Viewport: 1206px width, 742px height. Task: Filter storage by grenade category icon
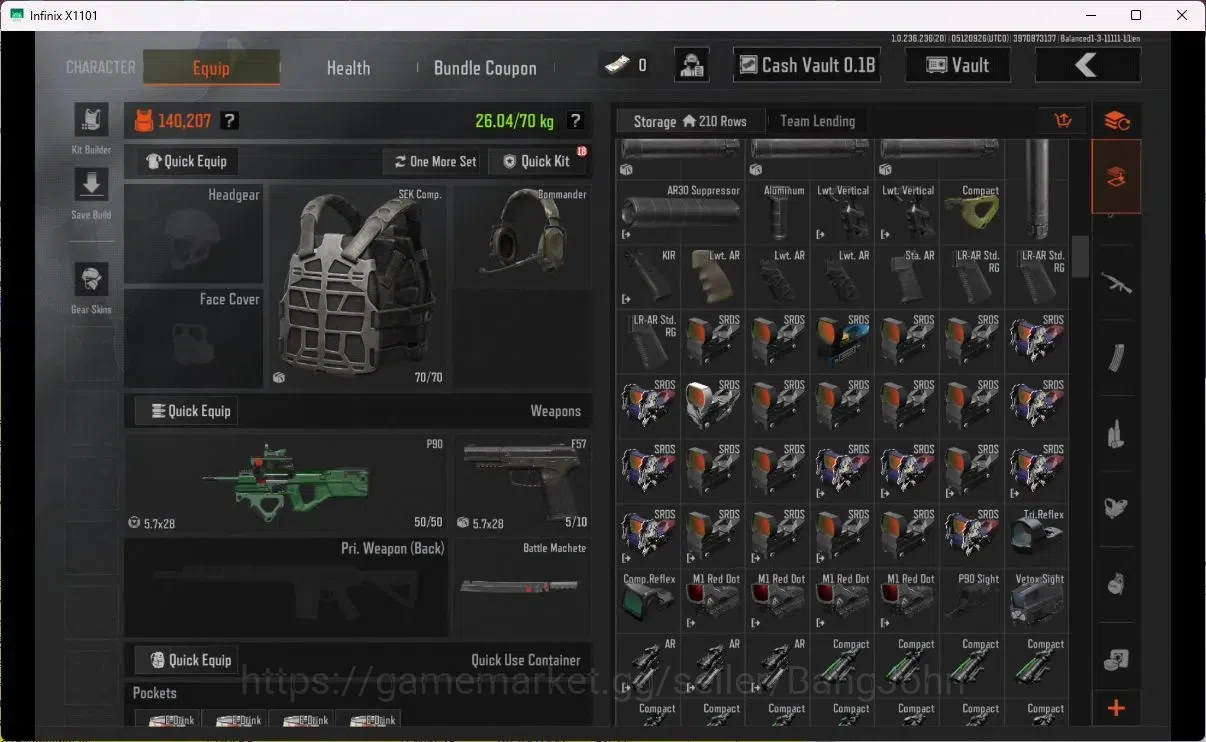(1117, 583)
